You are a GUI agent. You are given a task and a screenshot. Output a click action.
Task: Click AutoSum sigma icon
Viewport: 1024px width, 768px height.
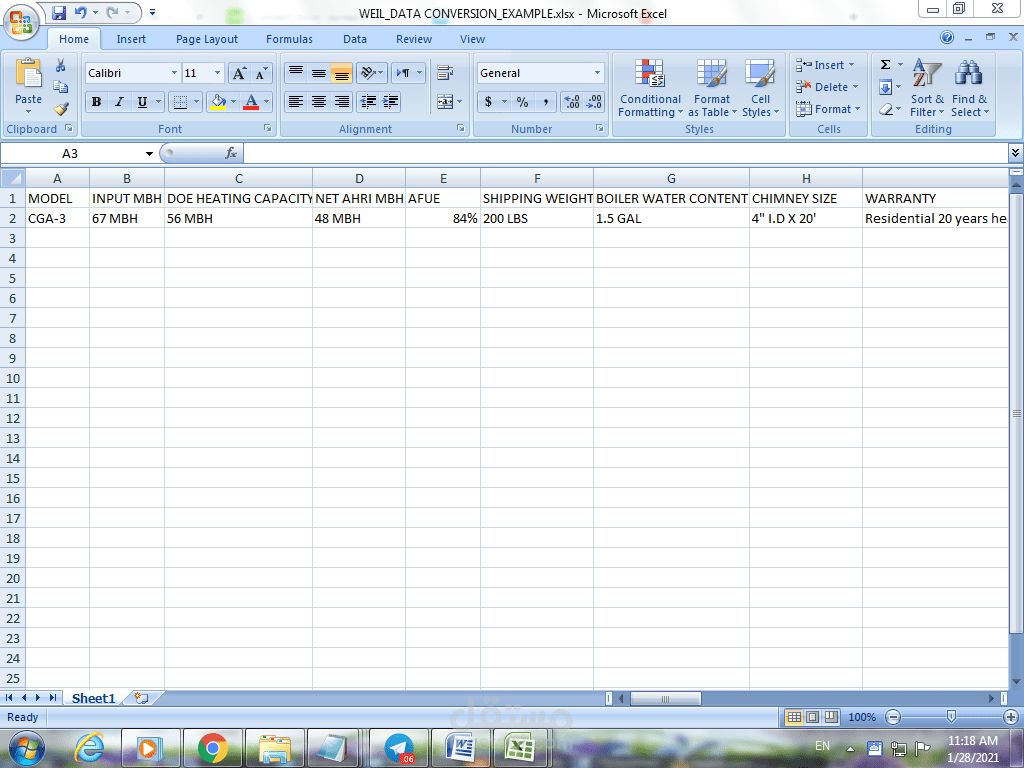pyautogui.click(x=886, y=65)
